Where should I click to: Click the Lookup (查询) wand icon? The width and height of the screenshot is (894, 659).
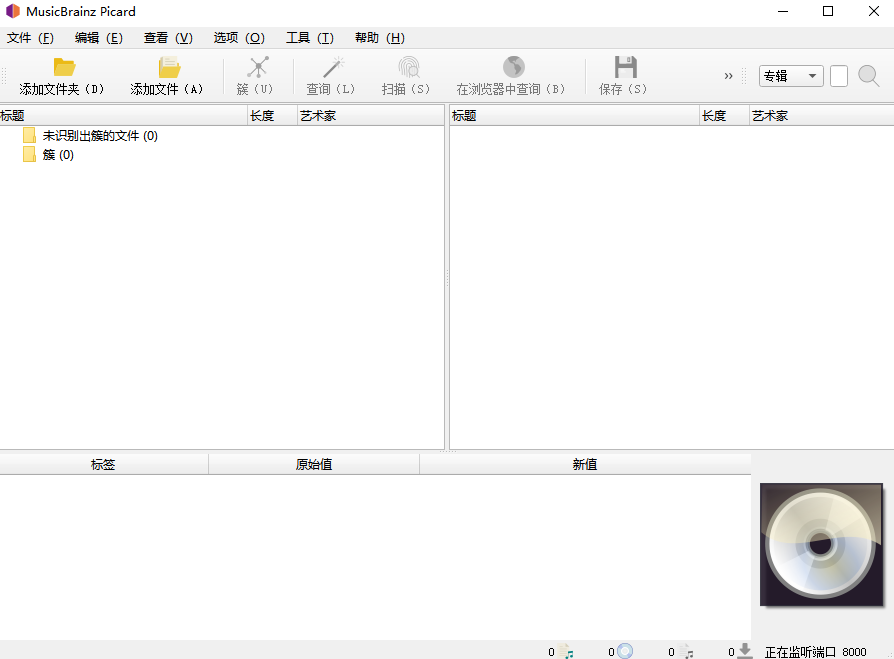click(334, 67)
